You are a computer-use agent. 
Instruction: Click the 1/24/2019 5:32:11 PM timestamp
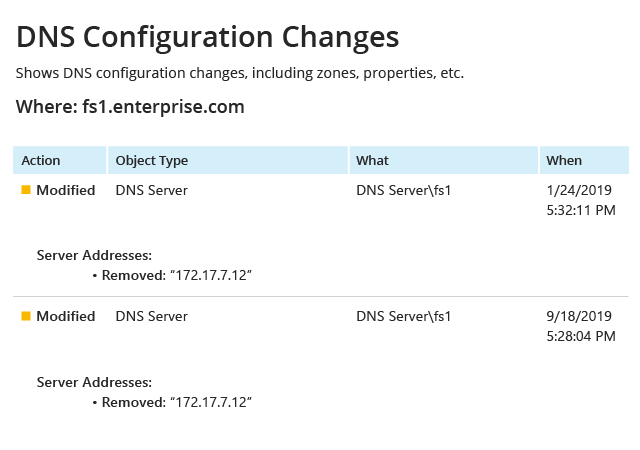tap(581, 200)
